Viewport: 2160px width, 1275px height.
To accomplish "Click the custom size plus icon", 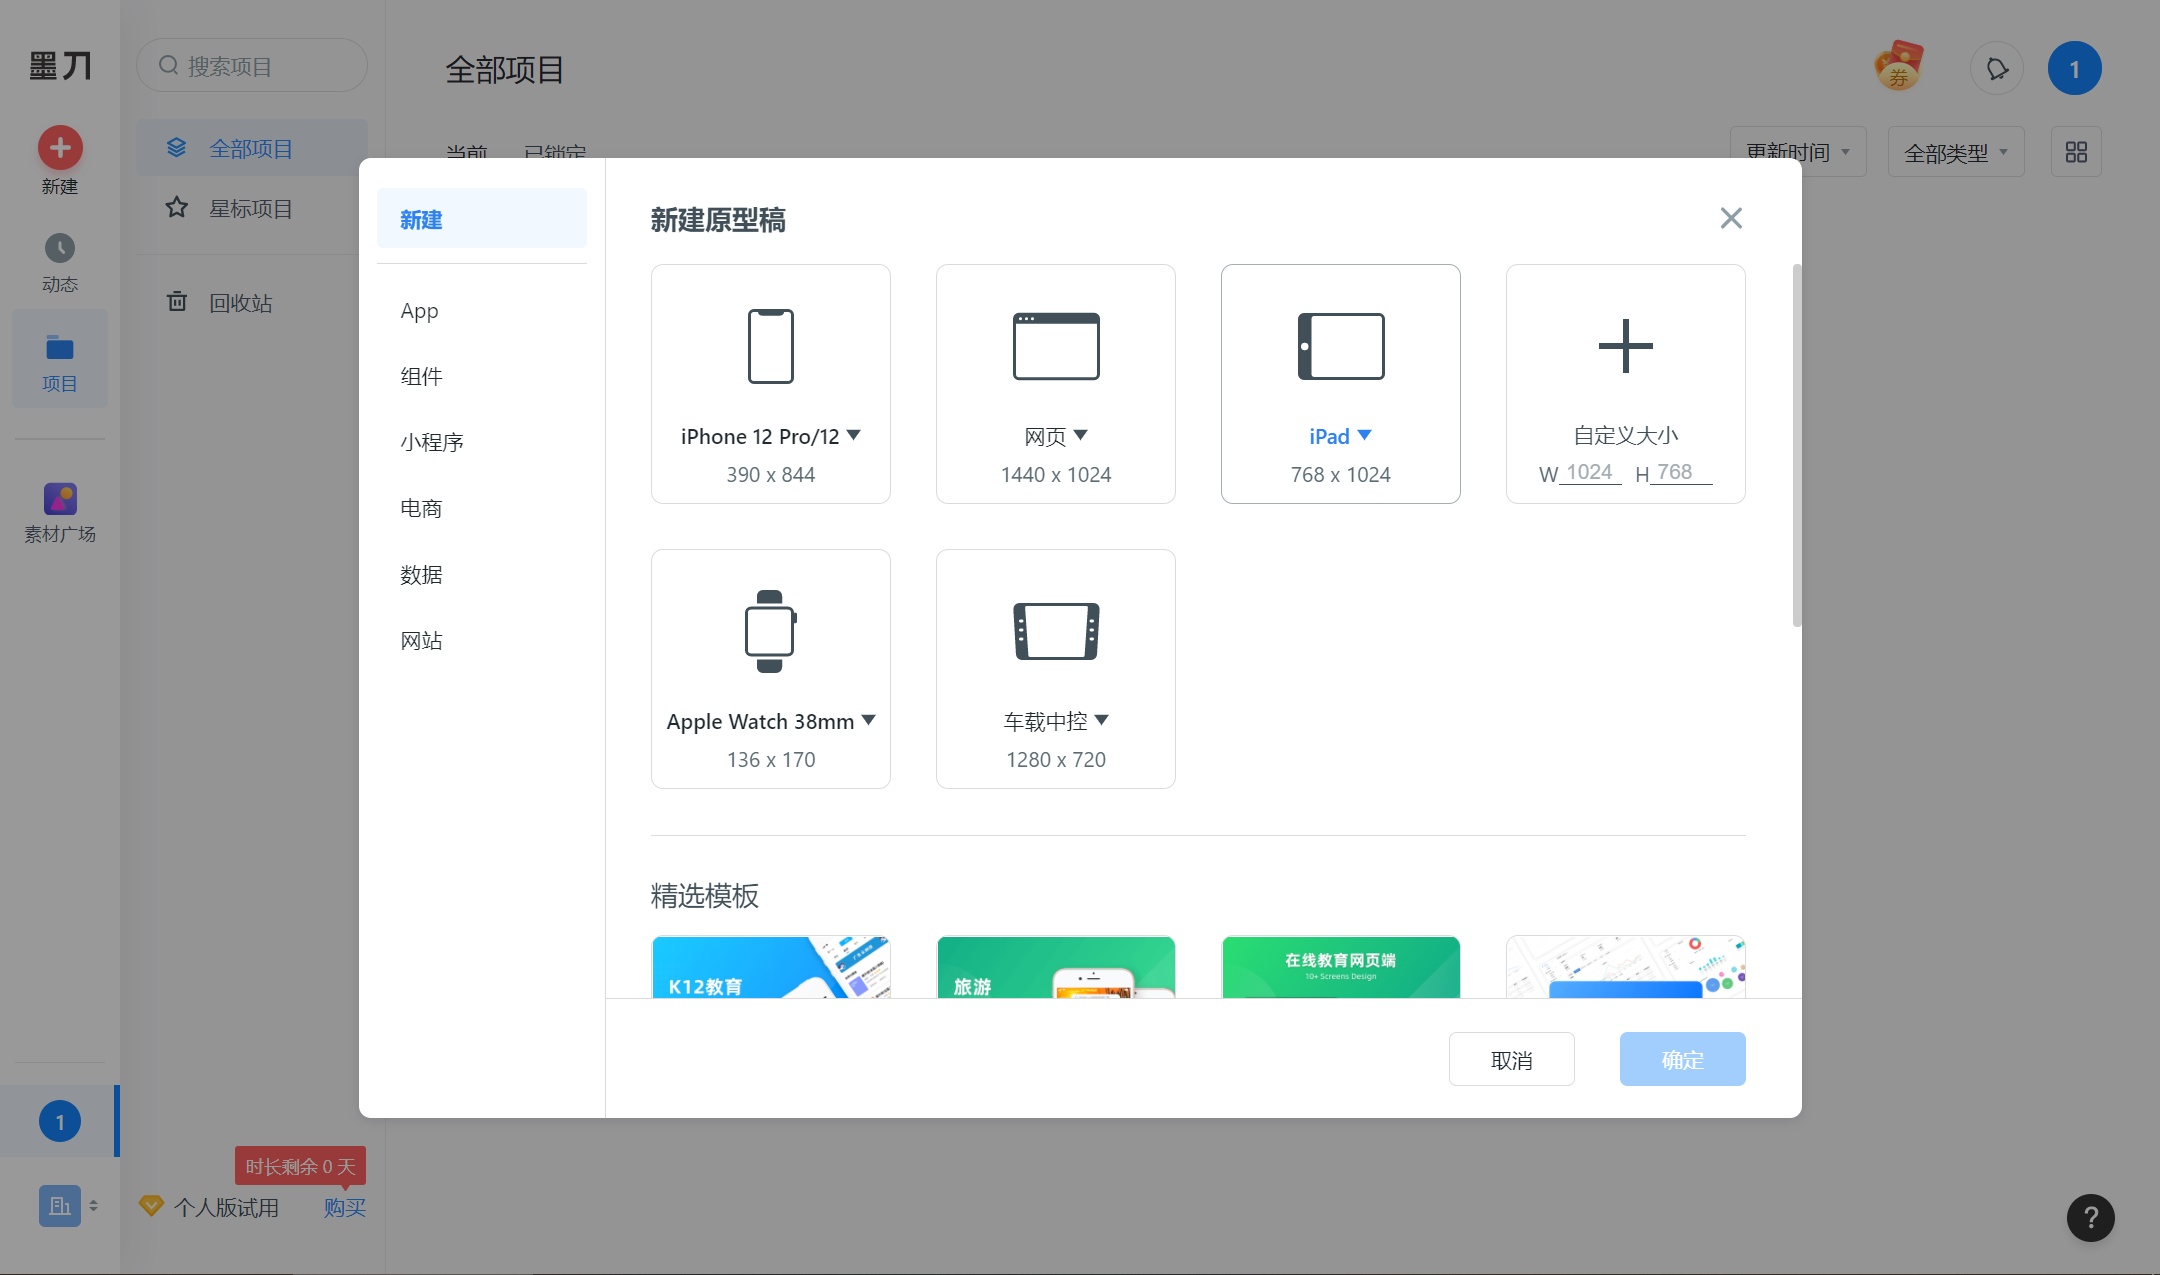I will (x=1625, y=346).
